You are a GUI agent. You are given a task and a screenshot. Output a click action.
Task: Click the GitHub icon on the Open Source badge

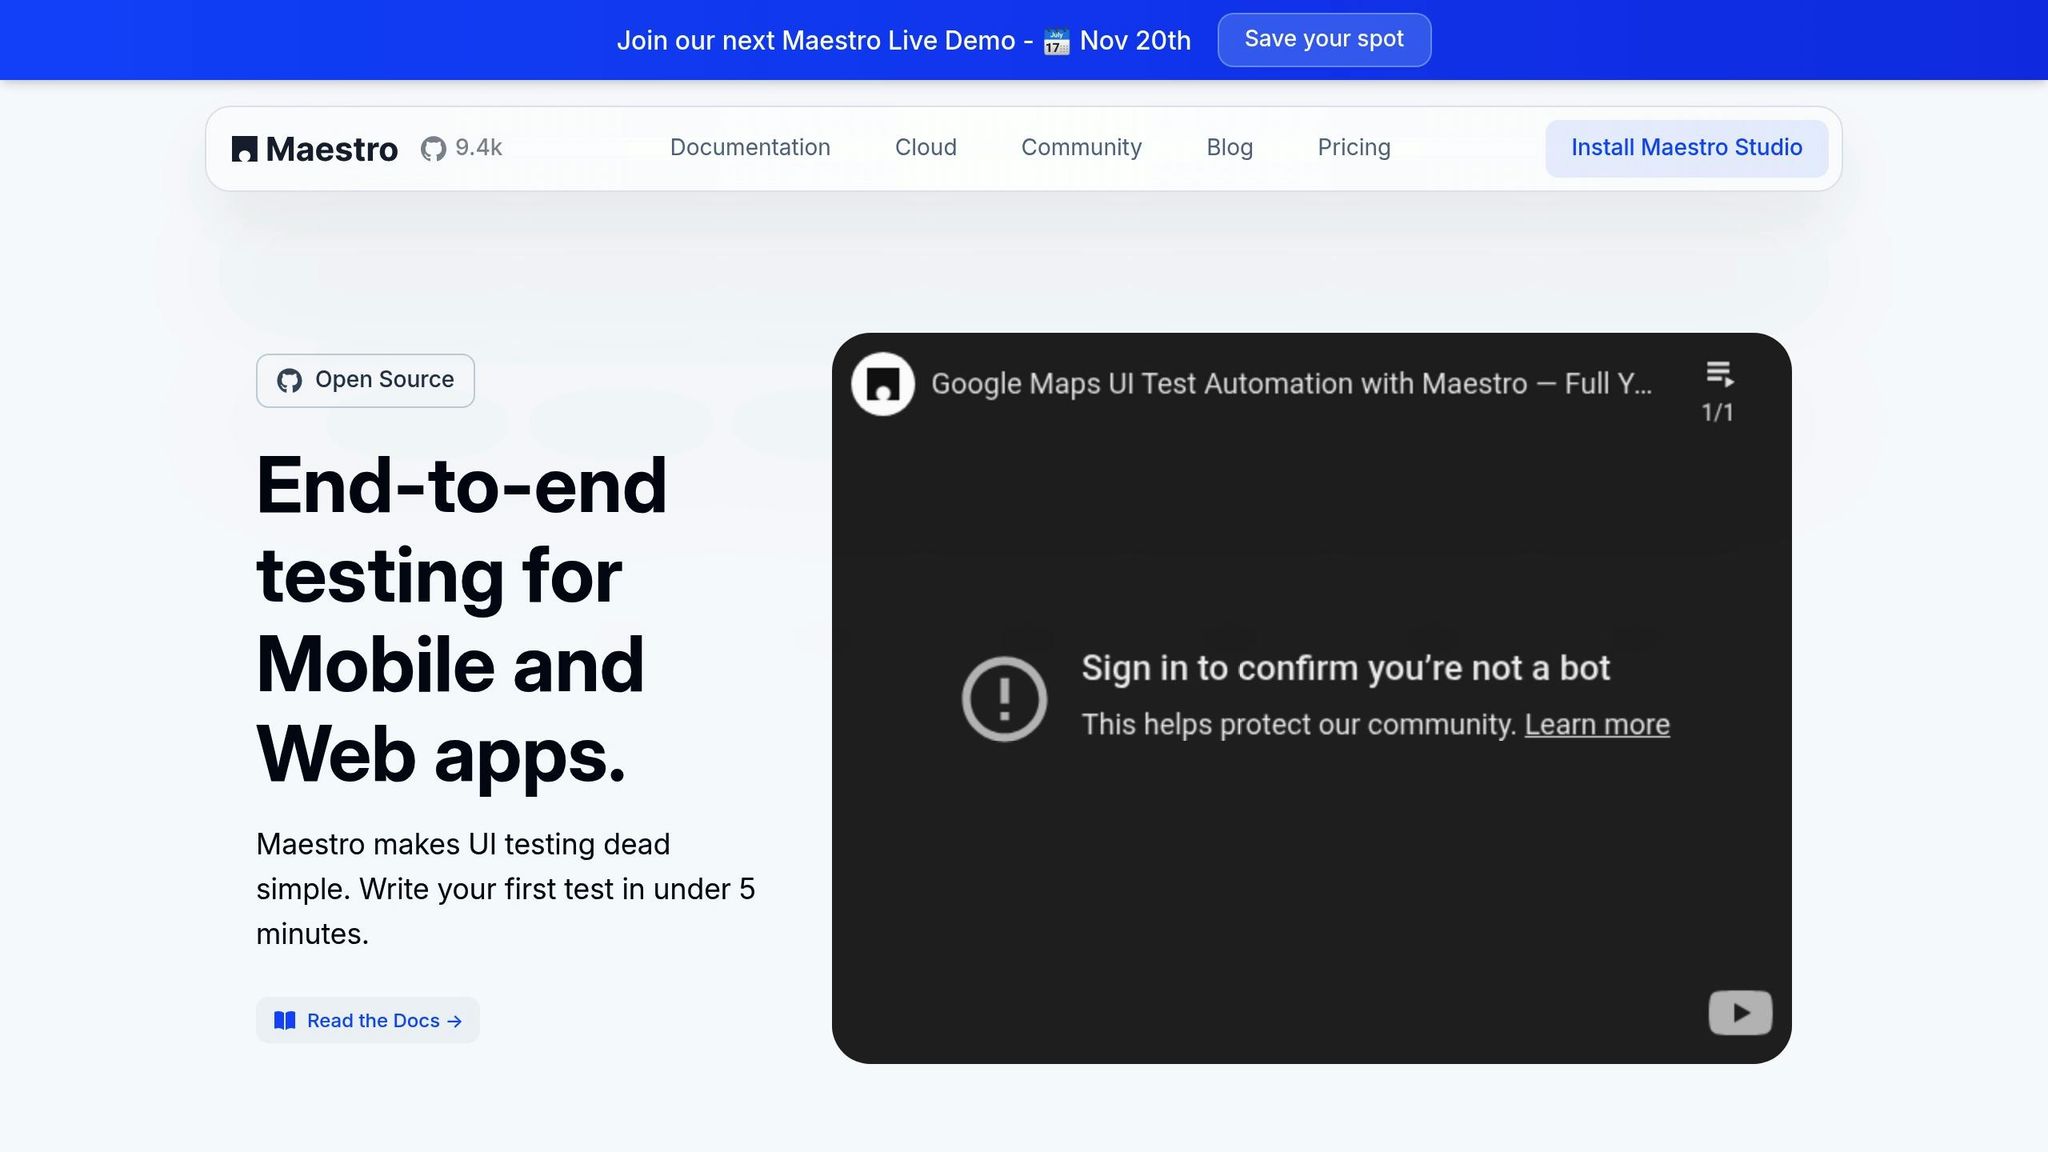click(x=290, y=380)
